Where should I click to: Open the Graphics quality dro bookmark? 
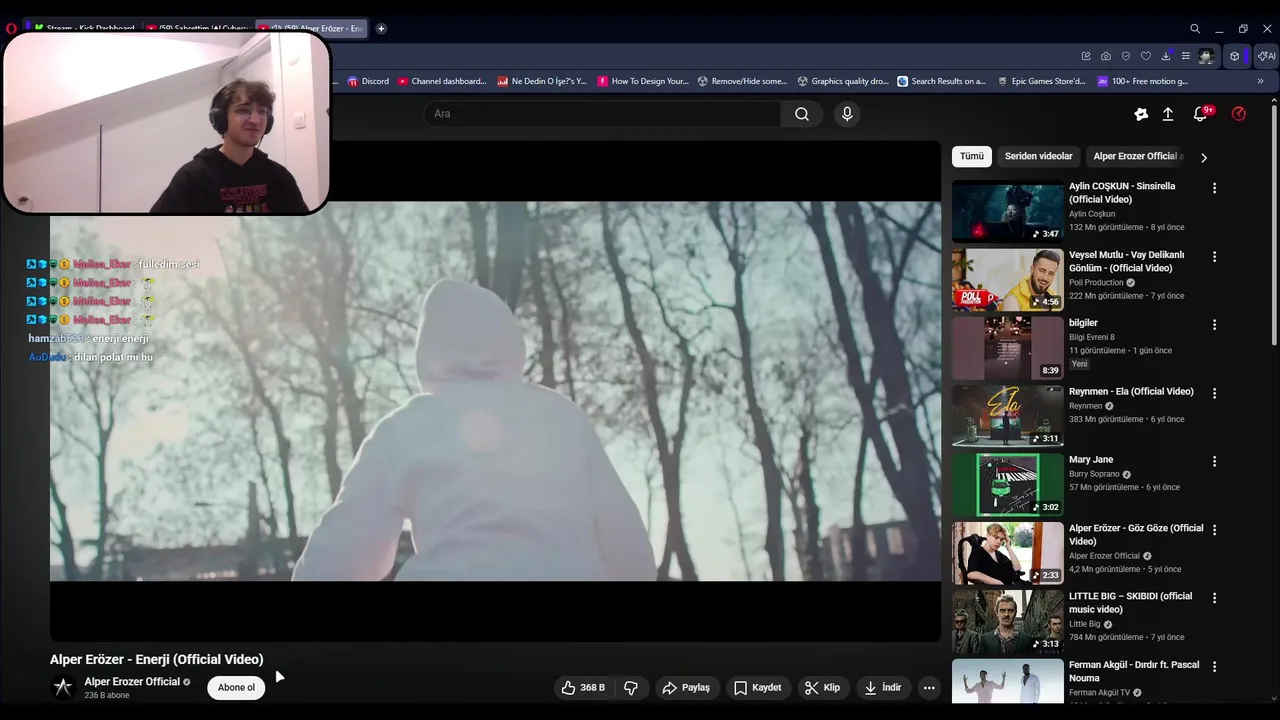click(843, 81)
